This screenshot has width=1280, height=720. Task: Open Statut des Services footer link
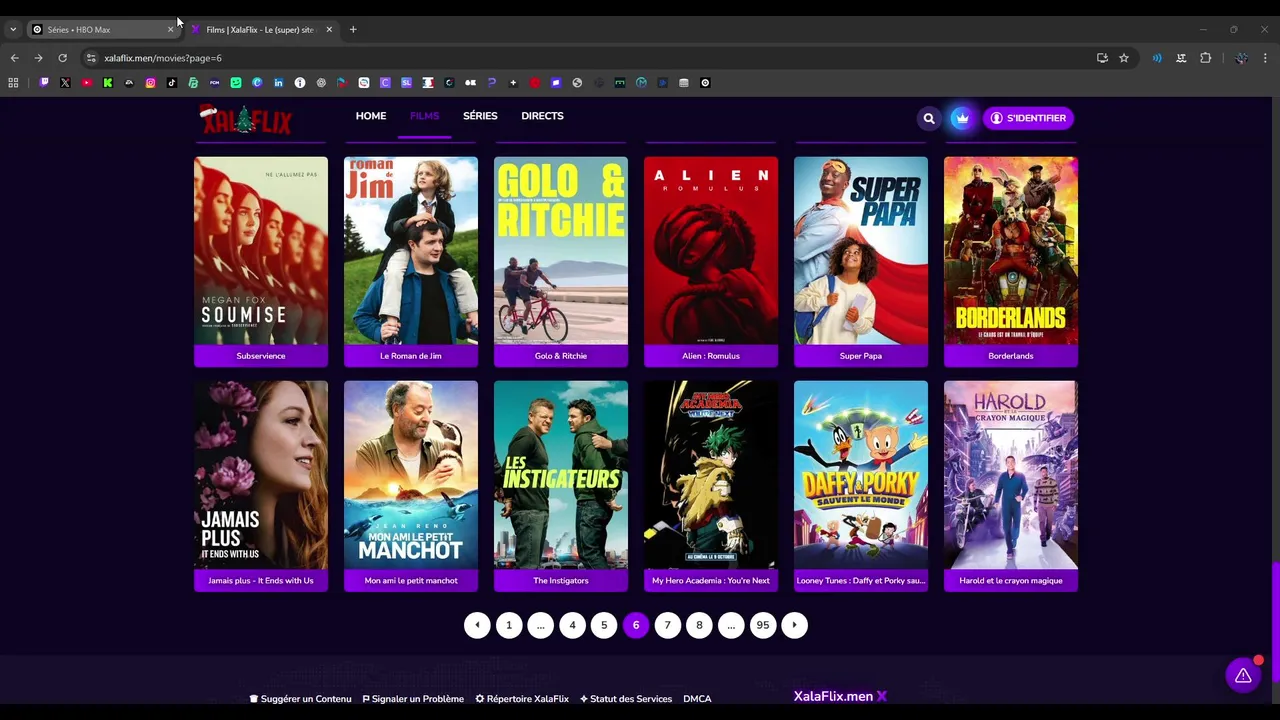tap(626, 699)
